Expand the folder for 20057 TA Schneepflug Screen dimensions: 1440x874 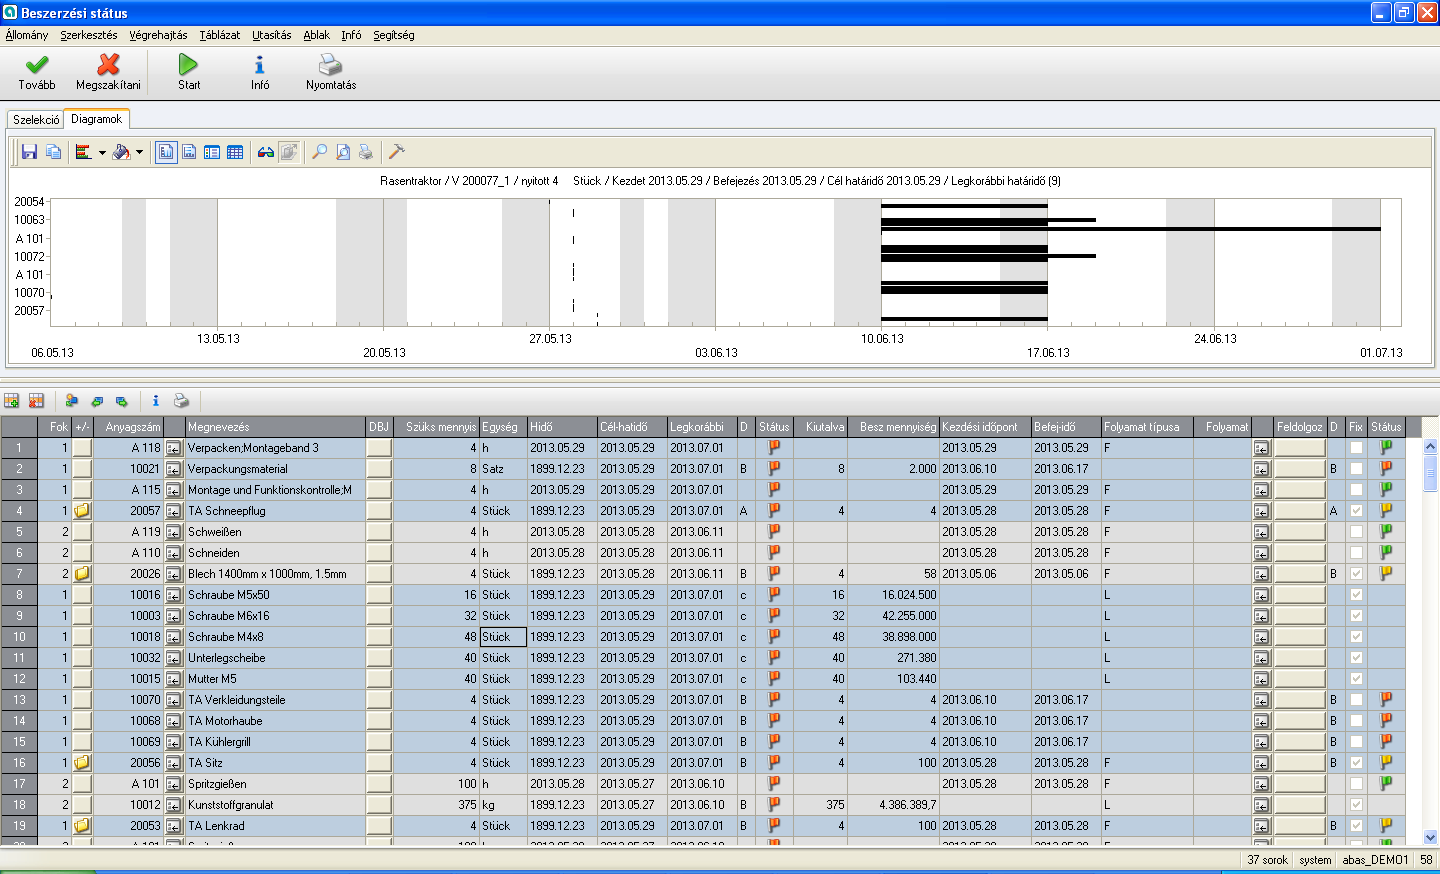coord(82,511)
